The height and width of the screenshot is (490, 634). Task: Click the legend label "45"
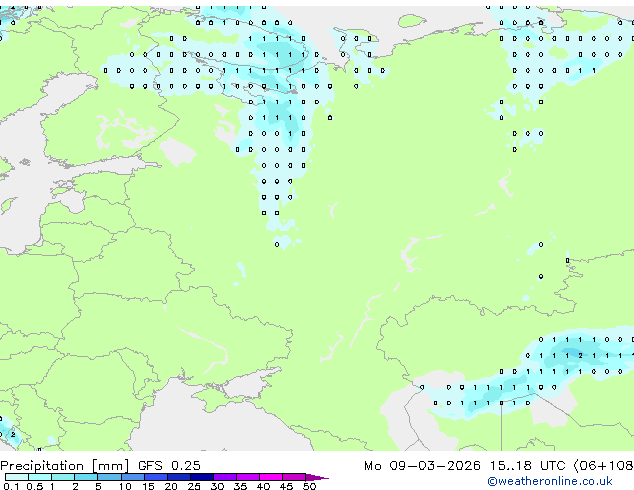click(286, 486)
